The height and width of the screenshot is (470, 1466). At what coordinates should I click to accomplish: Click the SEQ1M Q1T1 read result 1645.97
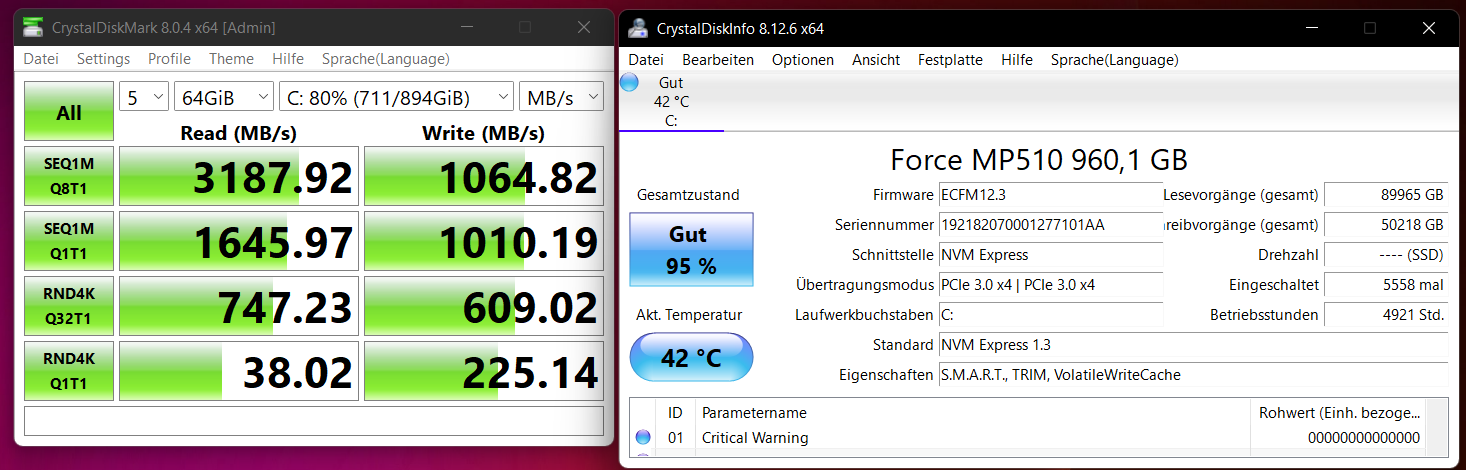[238, 241]
